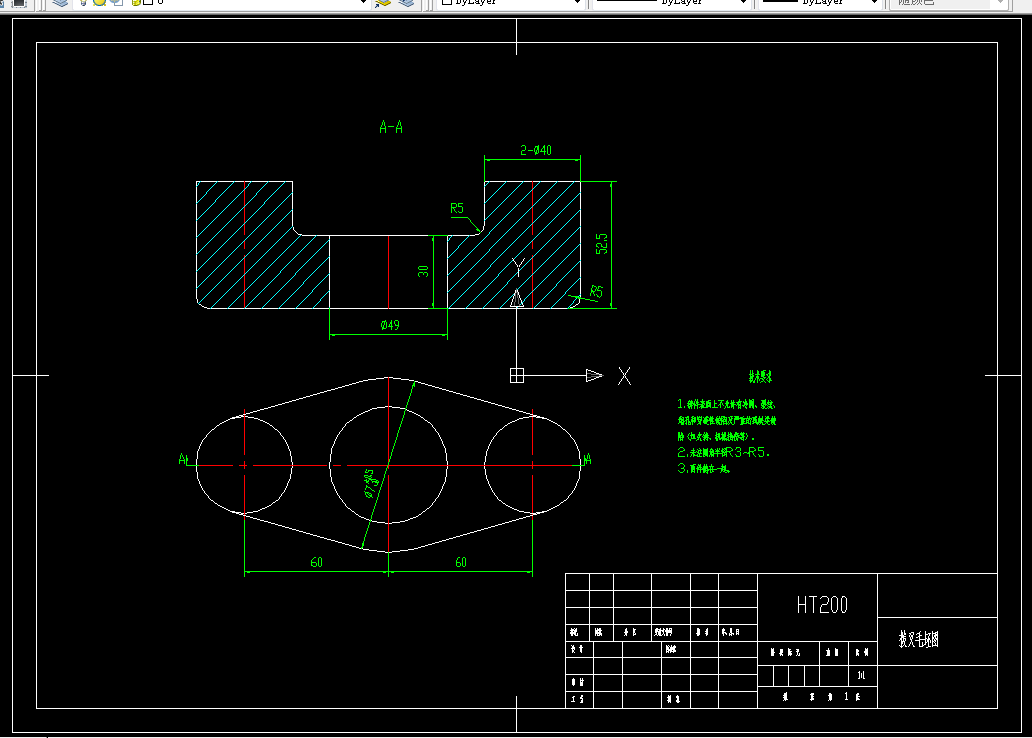Select note line 3 of technical requirements
The image size is (1032, 738).
pos(704,469)
